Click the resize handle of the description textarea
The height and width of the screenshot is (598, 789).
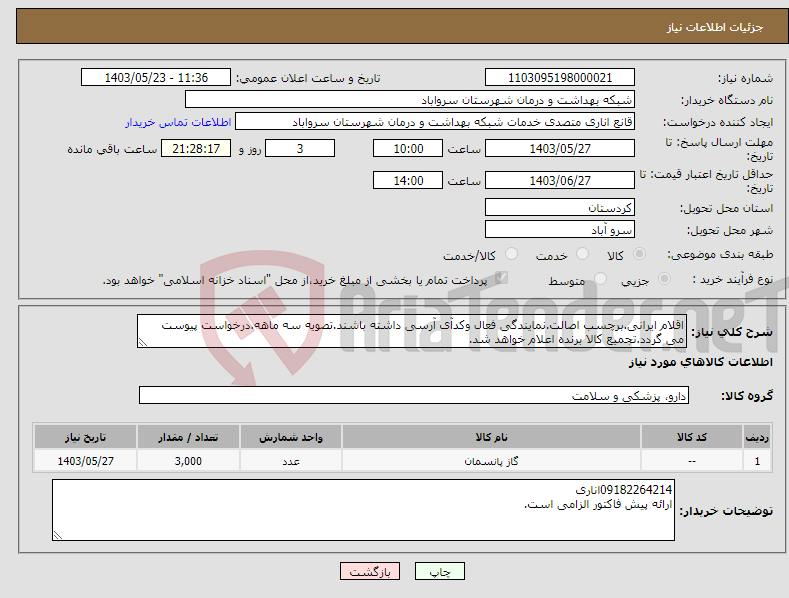pos(143,342)
